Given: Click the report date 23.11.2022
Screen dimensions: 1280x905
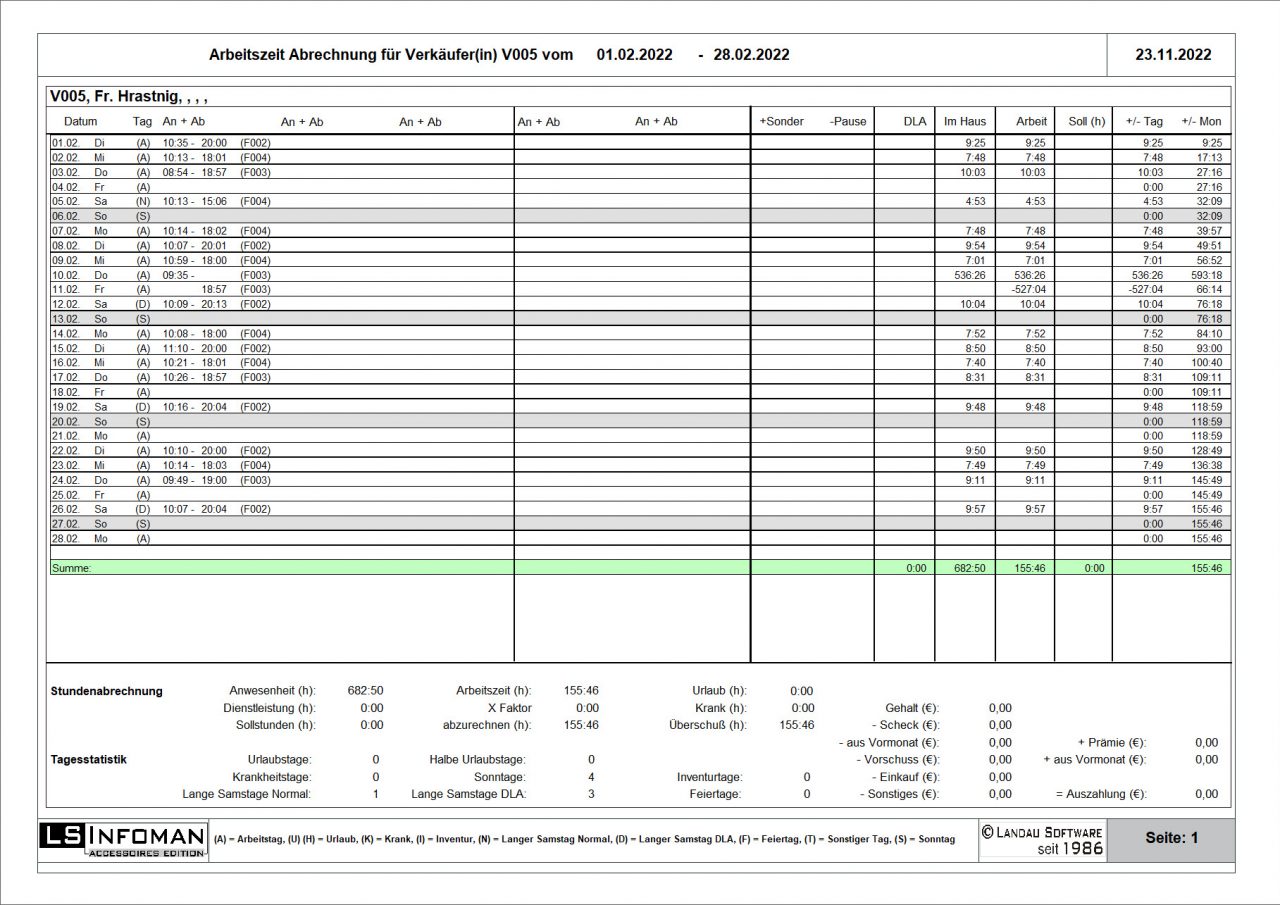Looking at the screenshot, I should [x=1172, y=55].
